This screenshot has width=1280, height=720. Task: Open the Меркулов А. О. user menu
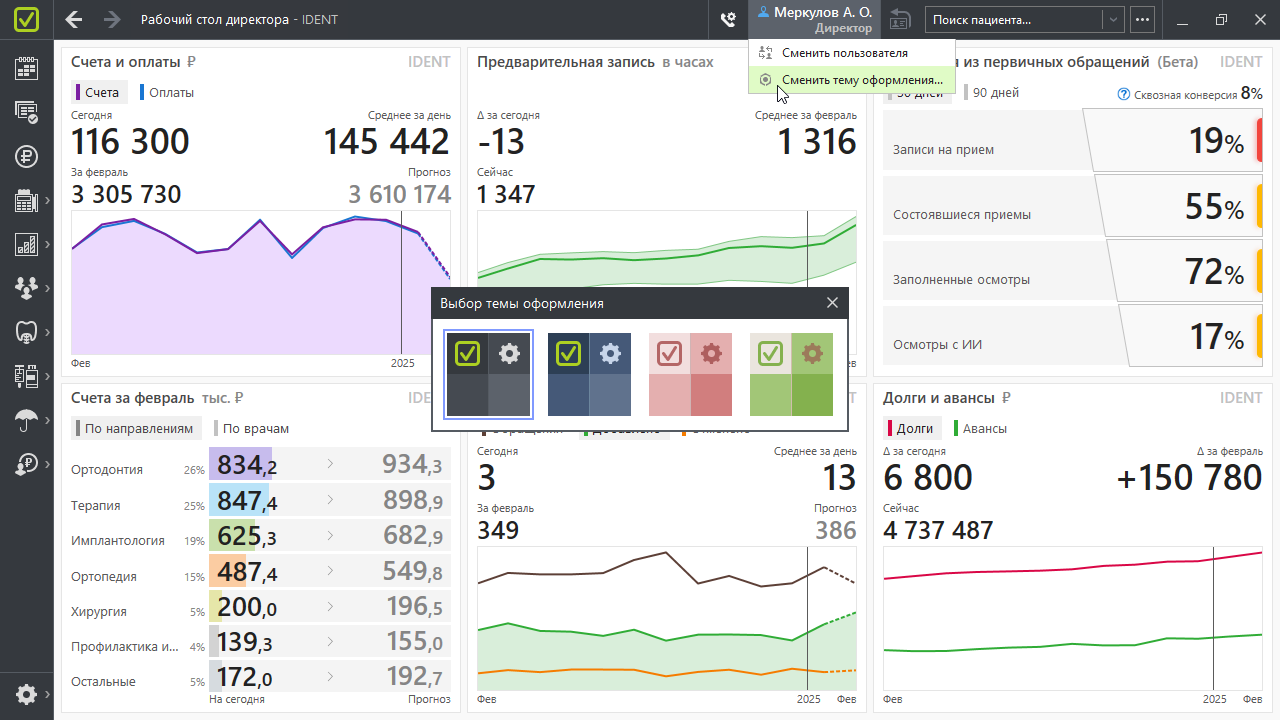[814, 19]
